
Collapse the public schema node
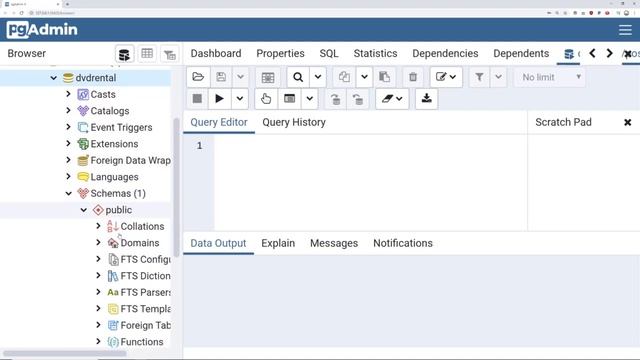(x=84, y=210)
